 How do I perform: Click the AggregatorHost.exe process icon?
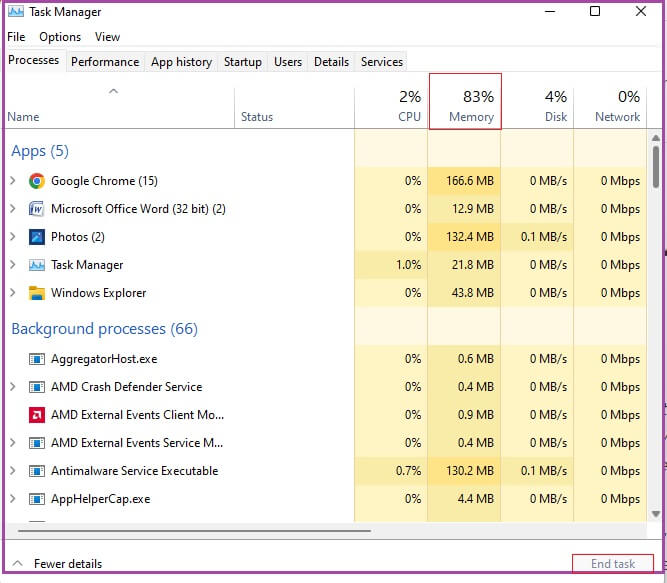[37, 359]
